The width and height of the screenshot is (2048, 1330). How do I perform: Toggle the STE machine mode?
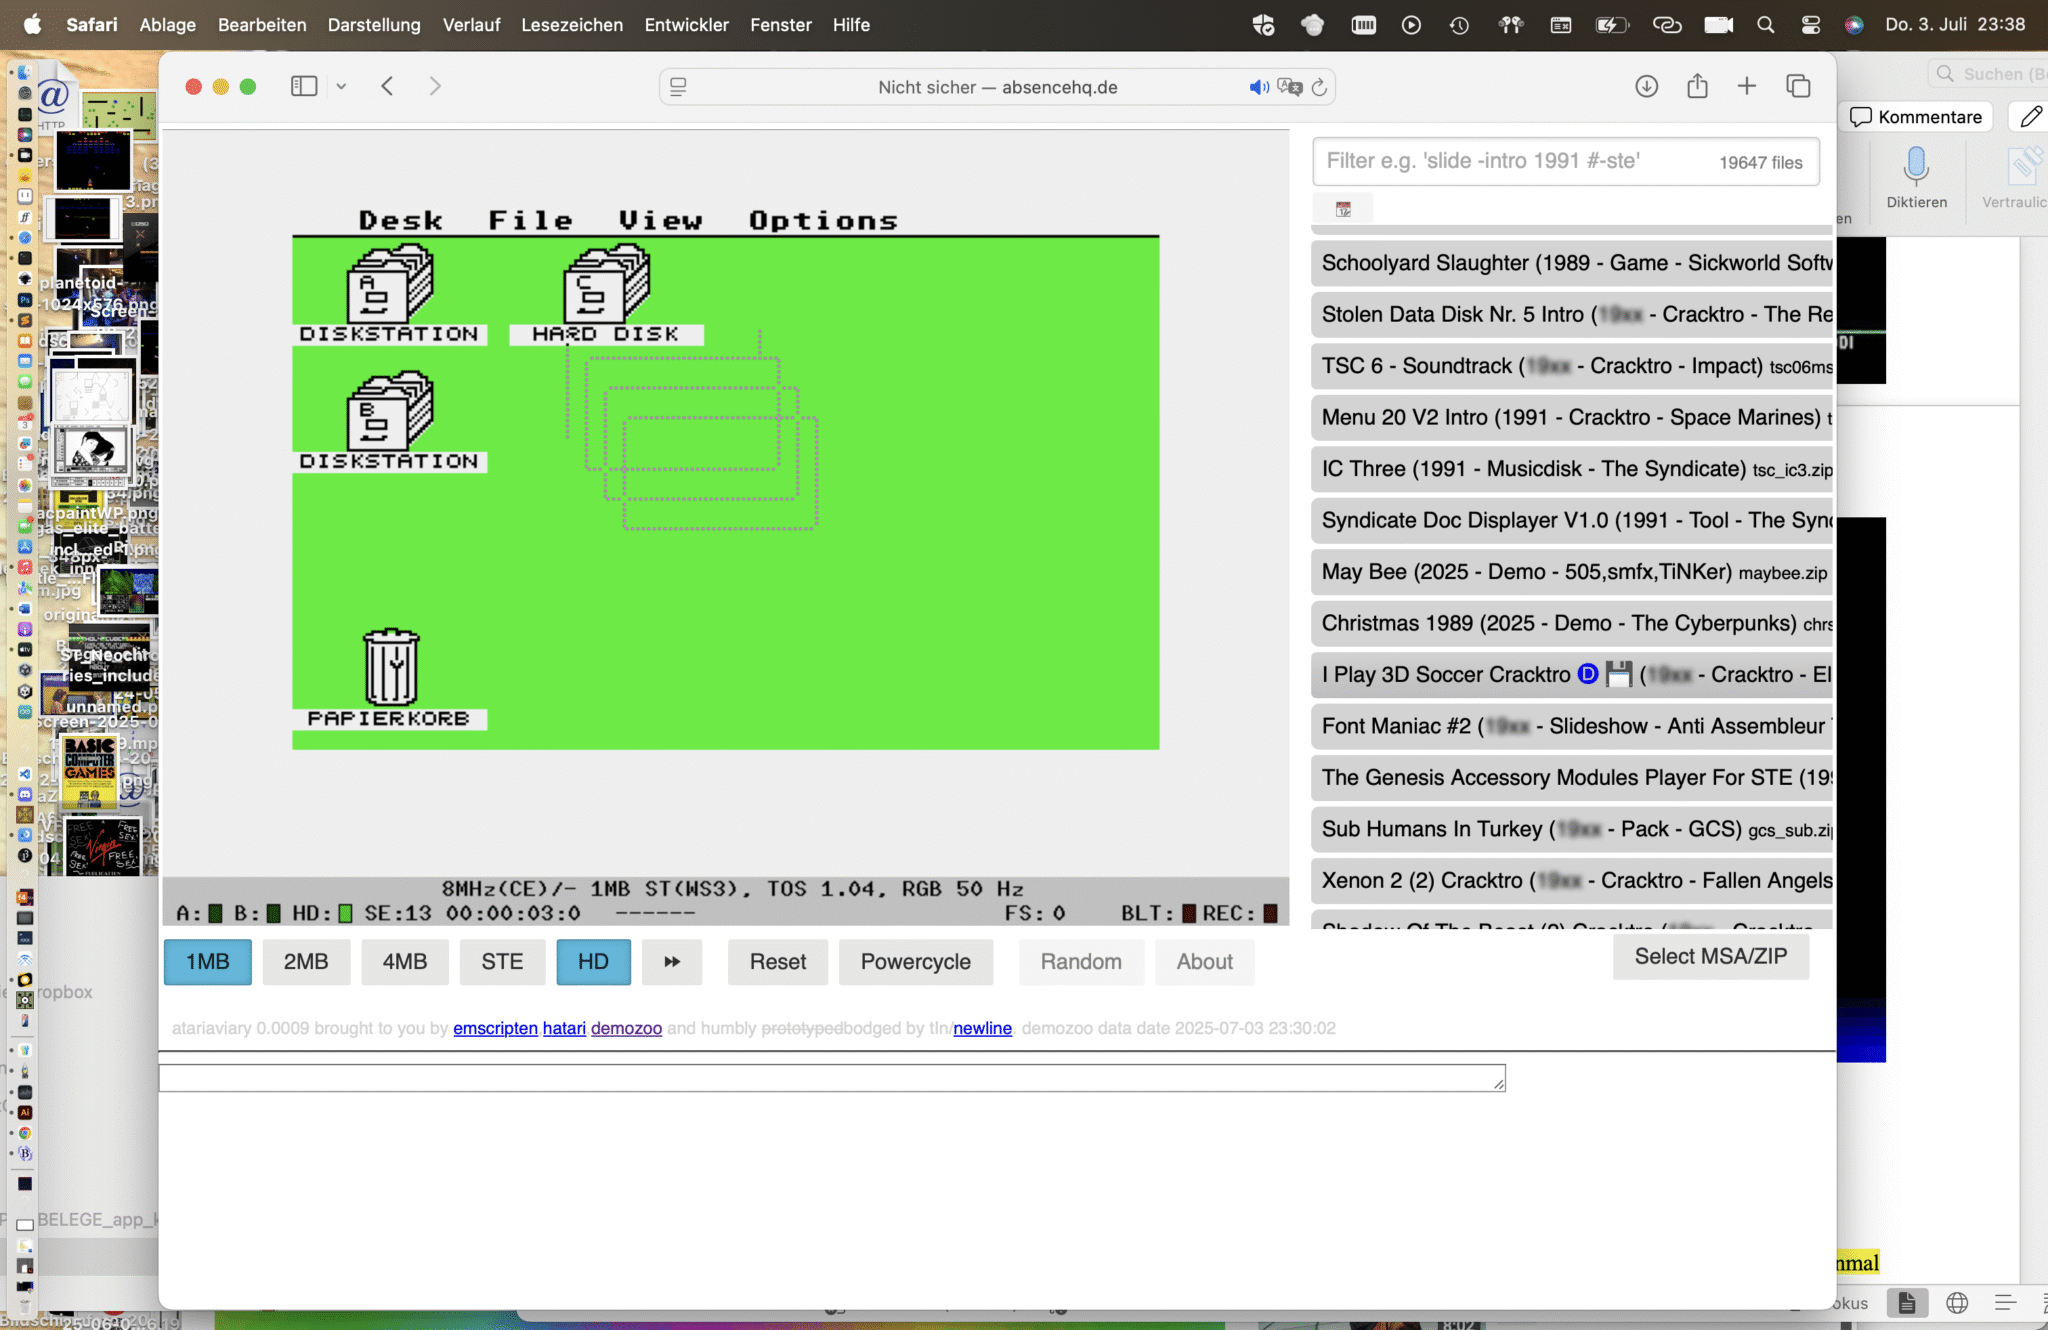click(x=502, y=961)
